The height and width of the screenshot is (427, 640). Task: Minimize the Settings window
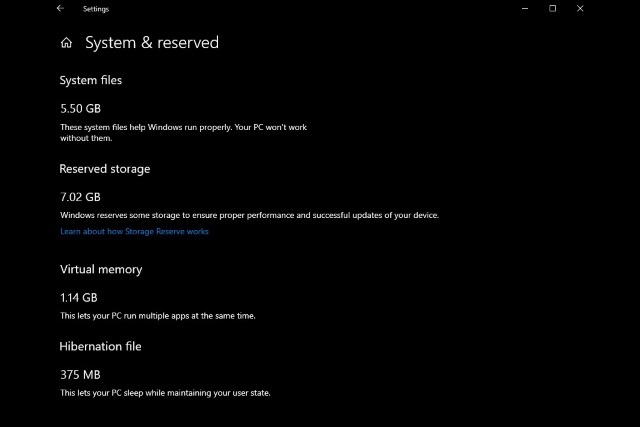point(523,9)
